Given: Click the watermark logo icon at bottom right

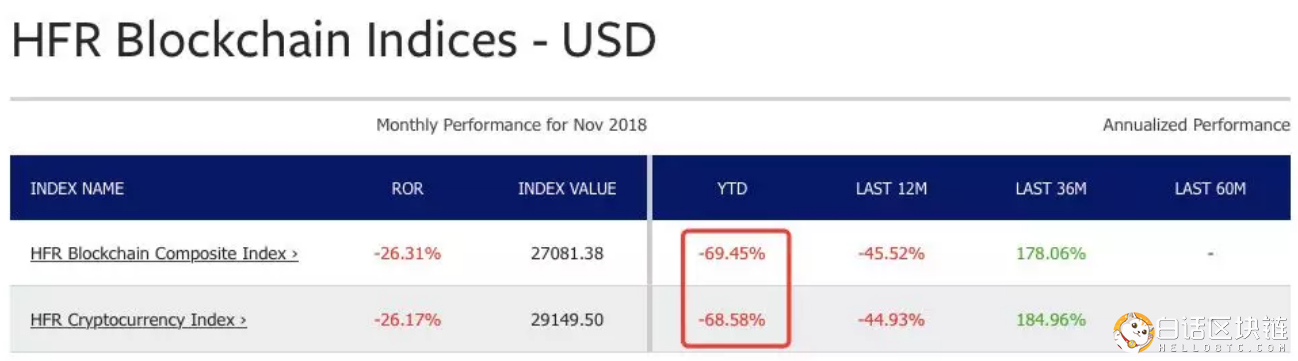Looking at the screenshot, I should pos(1133,332).
